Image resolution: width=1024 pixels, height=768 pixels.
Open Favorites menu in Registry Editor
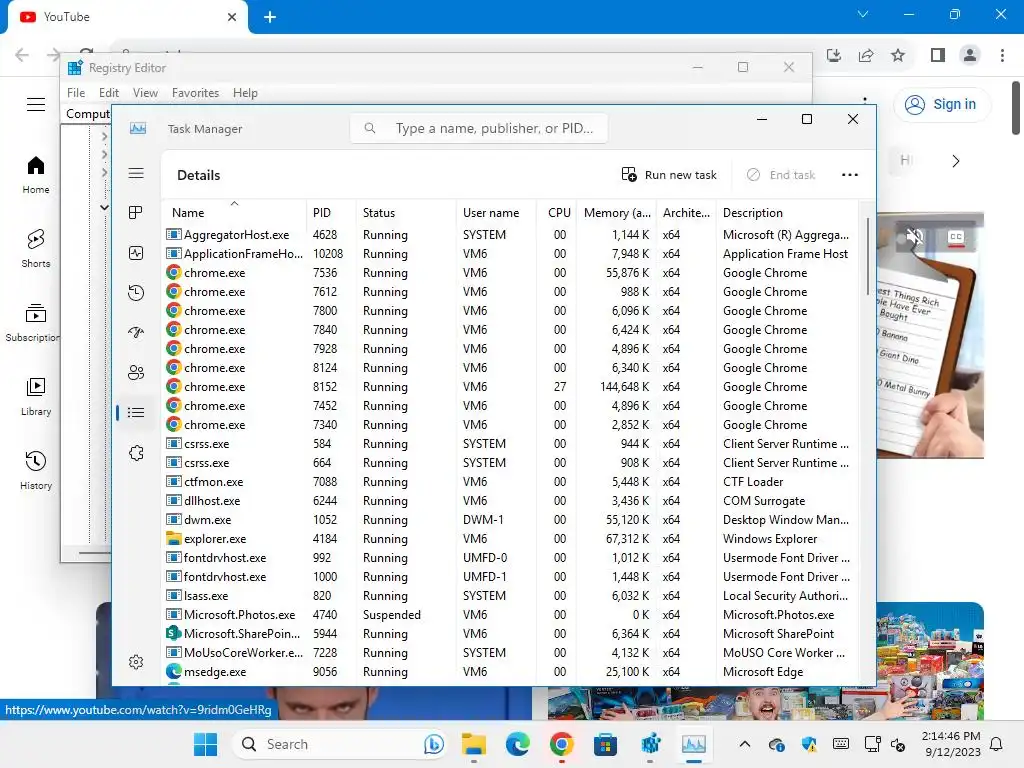[195, 93]
